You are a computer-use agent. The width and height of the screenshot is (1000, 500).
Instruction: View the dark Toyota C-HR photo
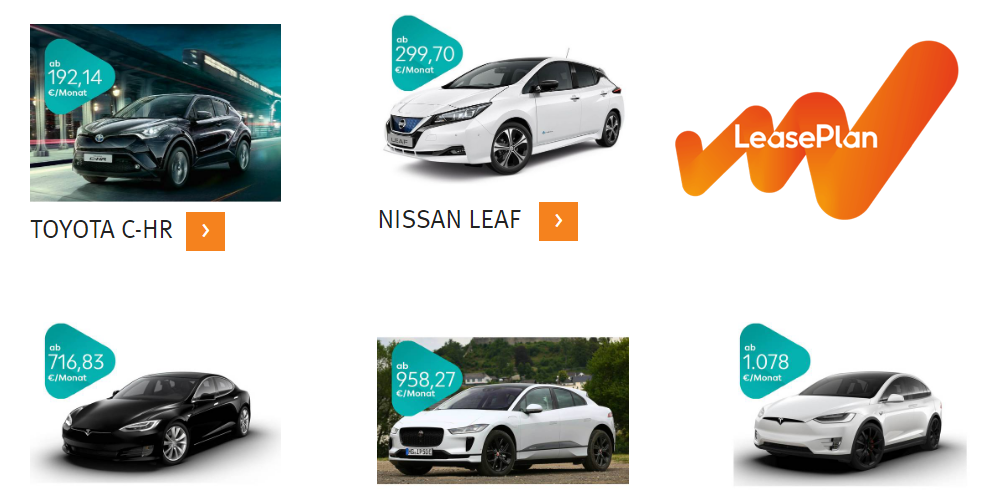pos(156,113)
